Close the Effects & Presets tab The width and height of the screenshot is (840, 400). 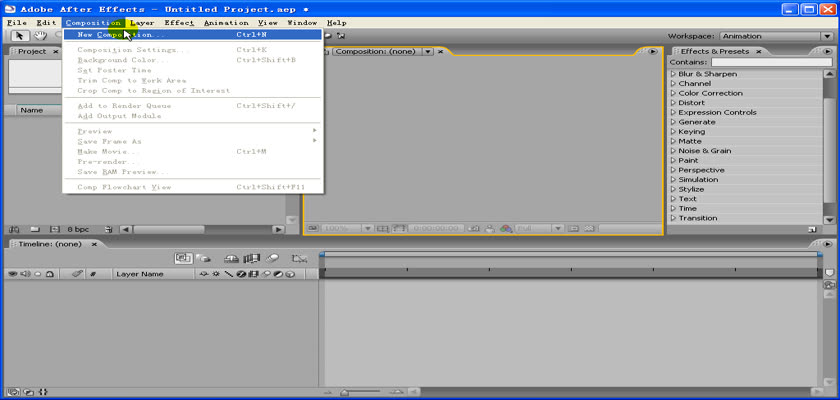tap(760, 51)
